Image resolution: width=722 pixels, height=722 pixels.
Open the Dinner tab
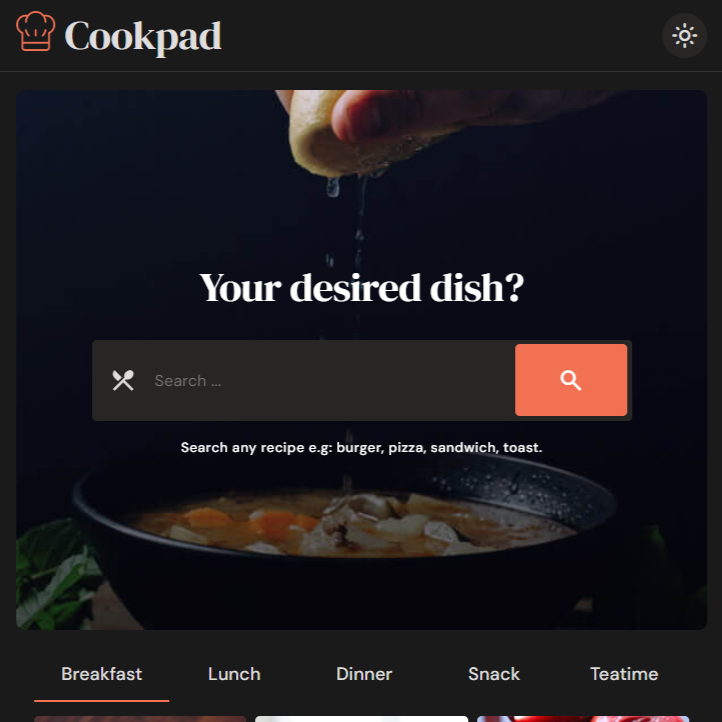(364, 674)
